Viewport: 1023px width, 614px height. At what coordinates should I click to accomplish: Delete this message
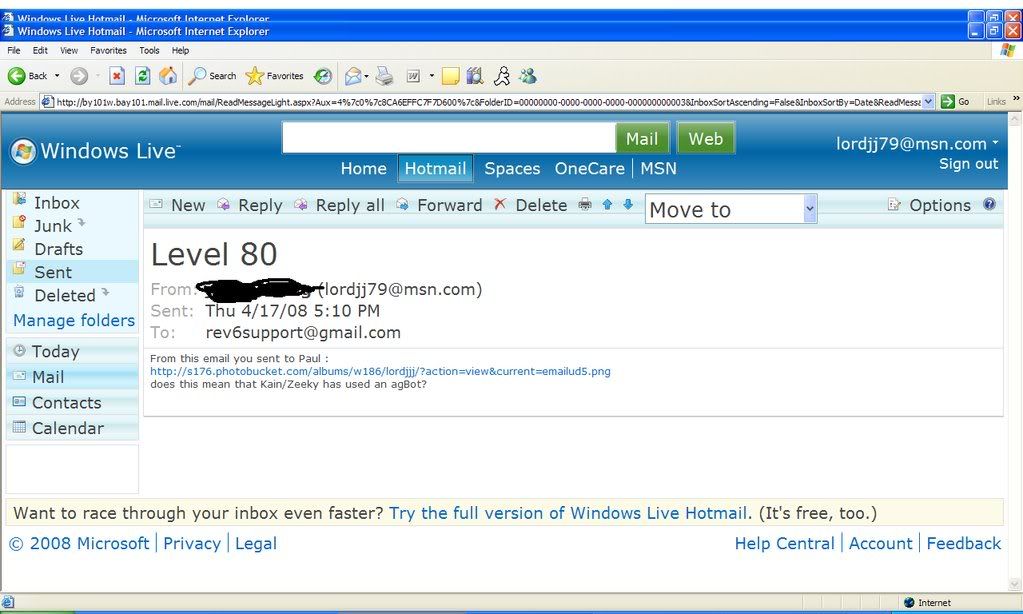[530, 205]
